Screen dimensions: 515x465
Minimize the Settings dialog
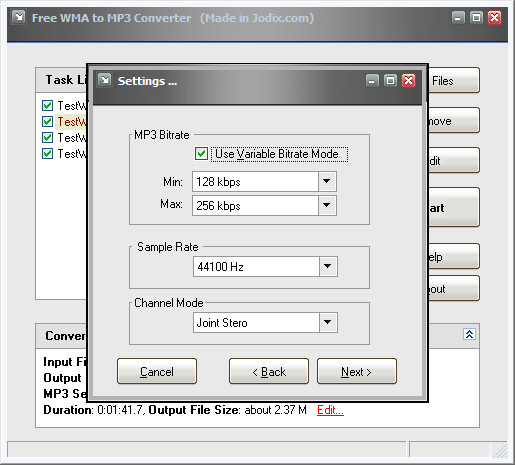pyautogui.click(x=372, y=80)
